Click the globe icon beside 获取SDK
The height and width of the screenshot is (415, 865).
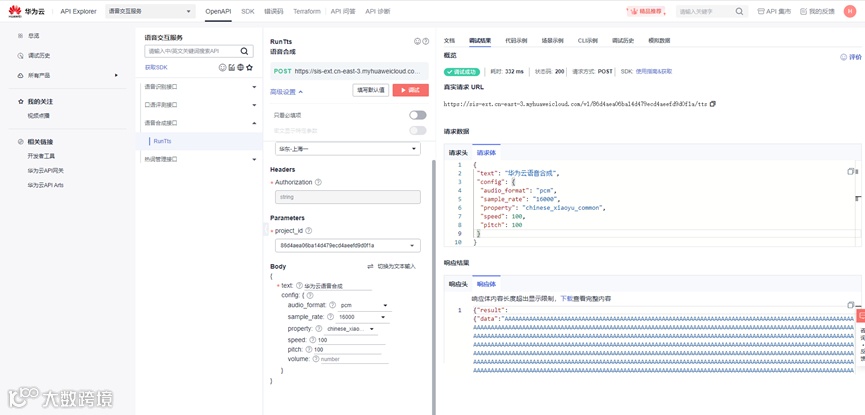click(x=241, y=67)
